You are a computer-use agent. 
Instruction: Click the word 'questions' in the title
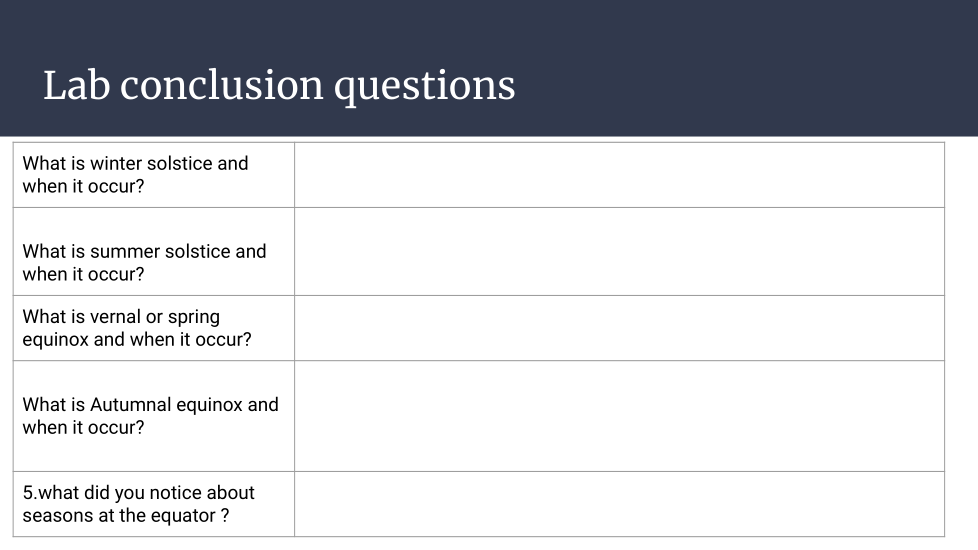[x=424, y=87]
